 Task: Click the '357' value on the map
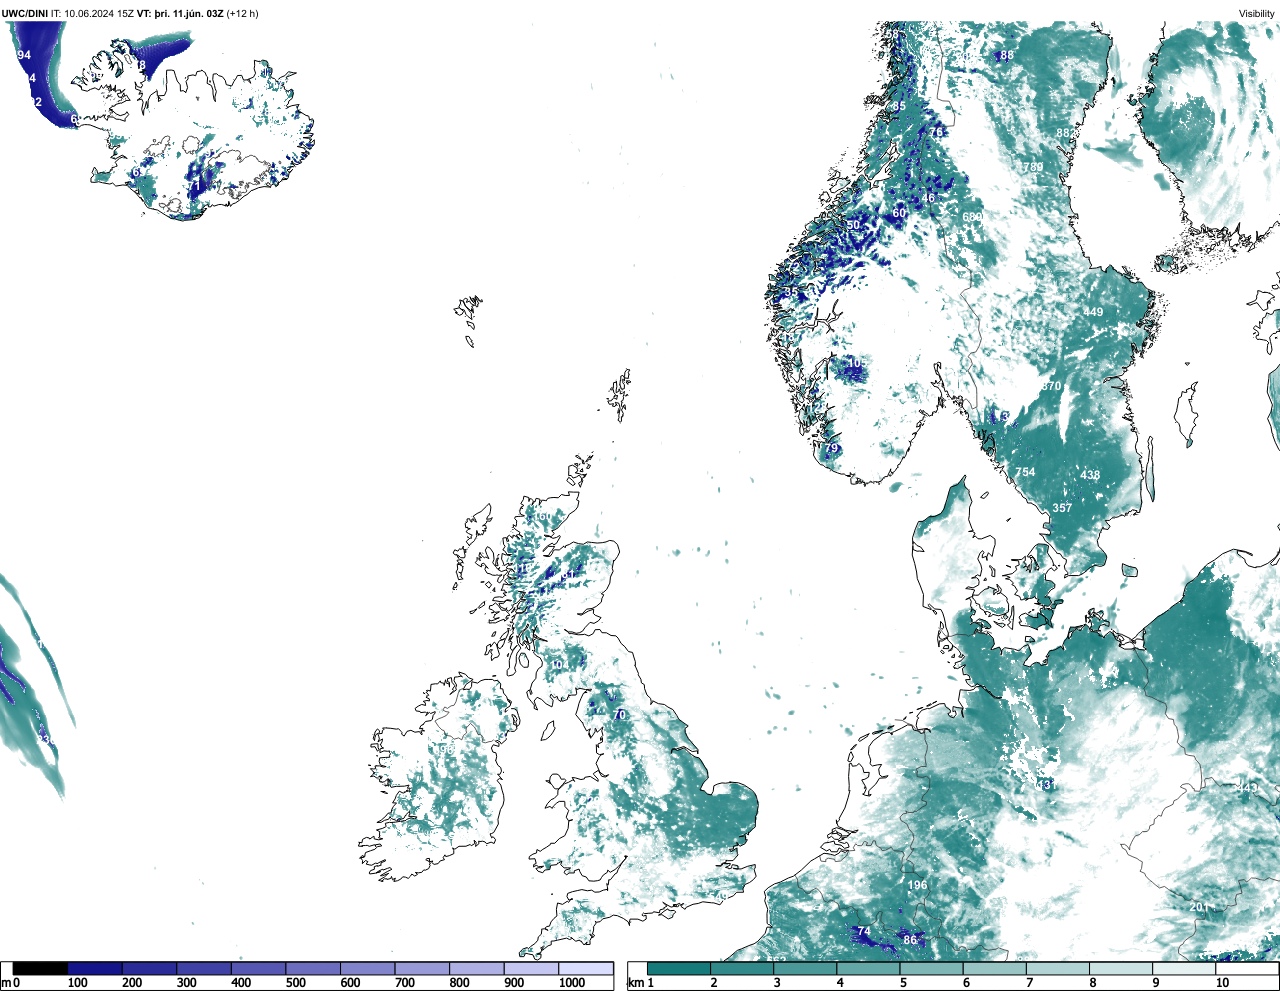coord(1062,508)
